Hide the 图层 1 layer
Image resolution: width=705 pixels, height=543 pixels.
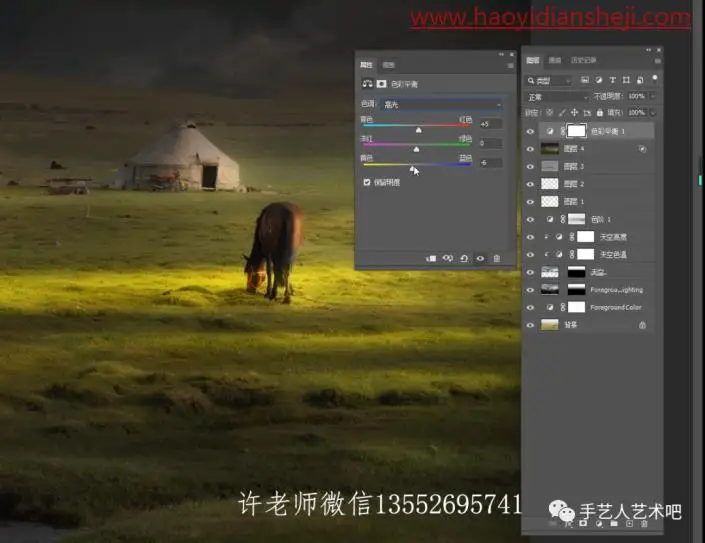coord(531,202)
